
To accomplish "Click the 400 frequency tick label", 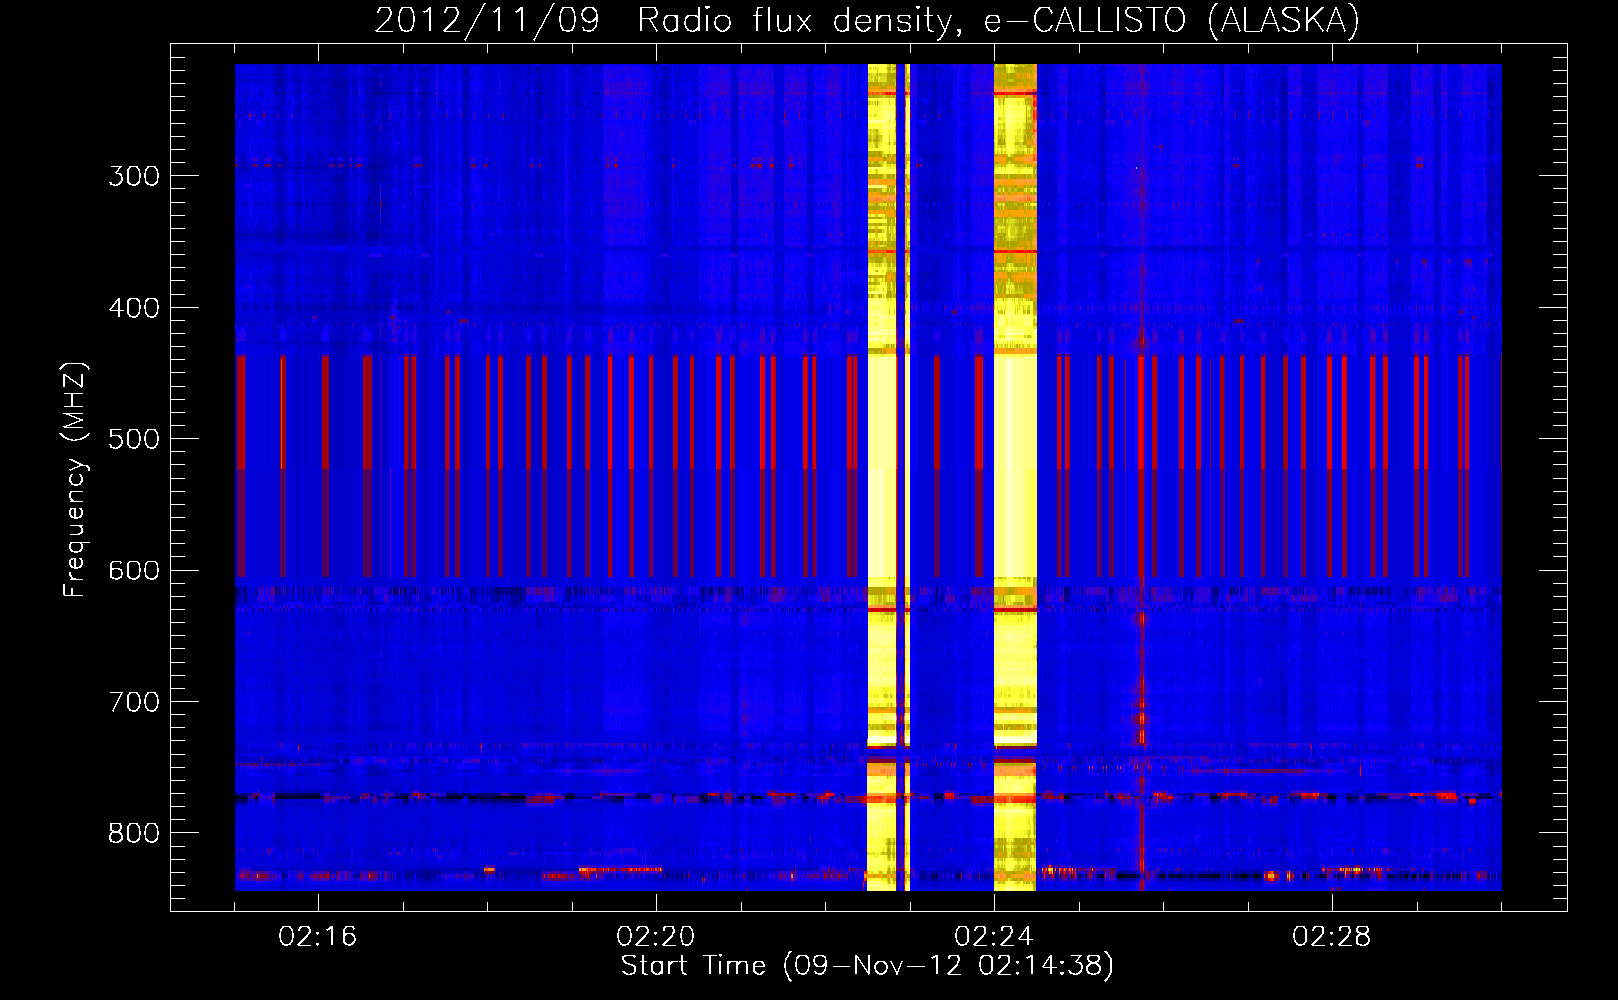I will [x=134, y=308].
